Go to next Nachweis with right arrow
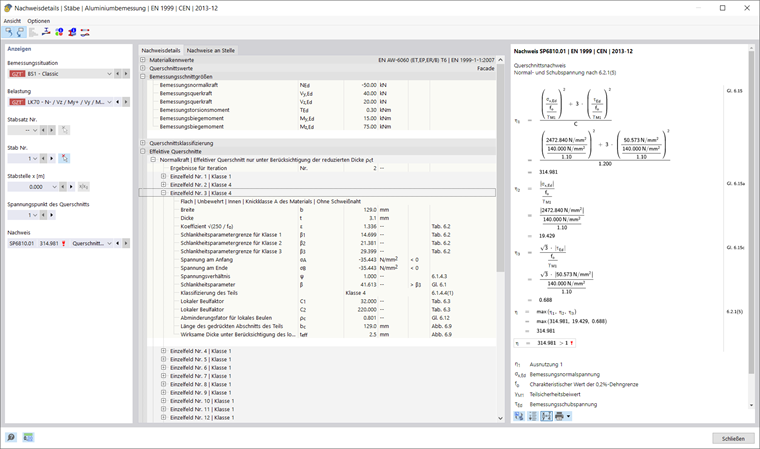This screenshot has width=760, height=449. coord(126,243)
